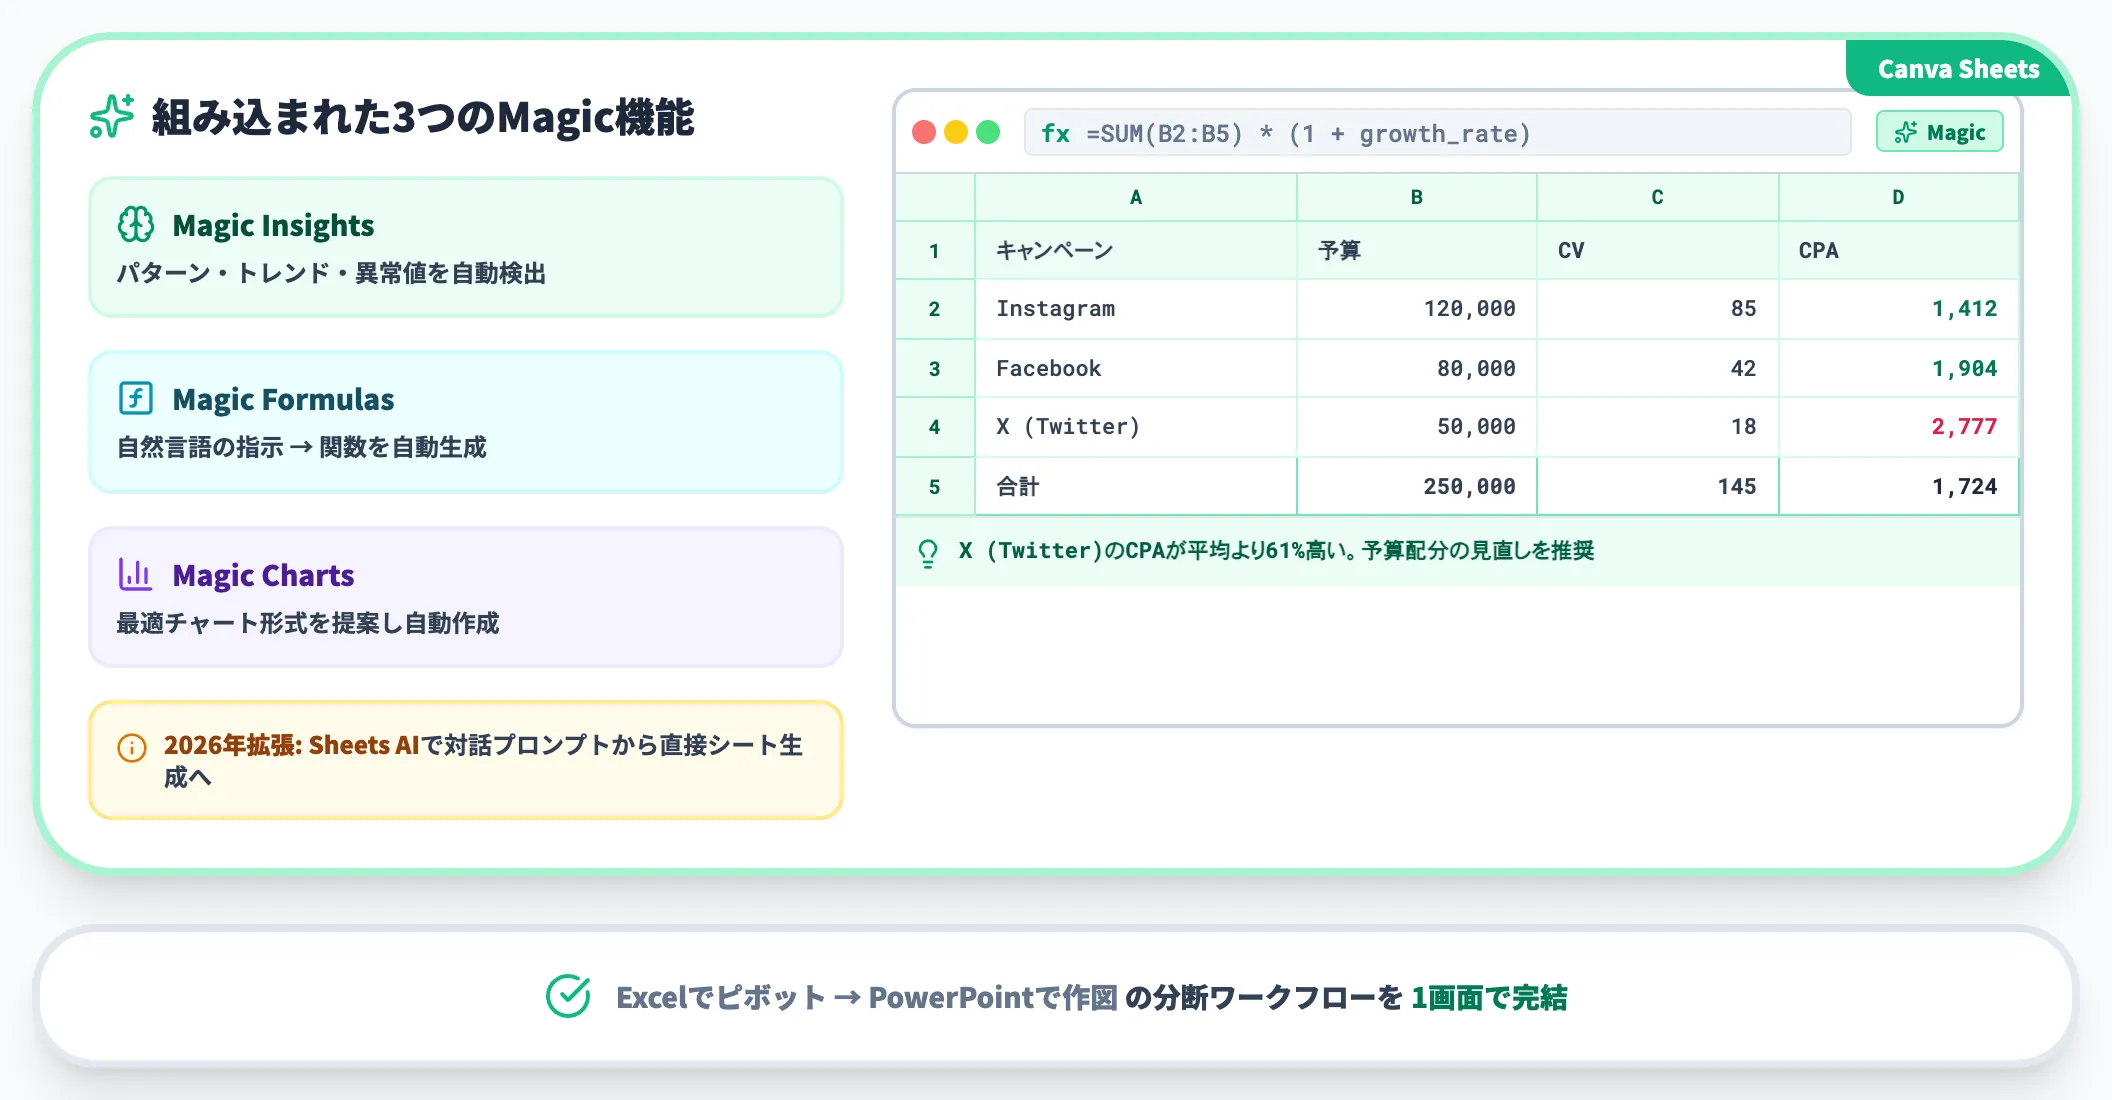Click the function icon in Magic Formulas
Screen dimensions: 2112x1100
[x=136, y=398]
